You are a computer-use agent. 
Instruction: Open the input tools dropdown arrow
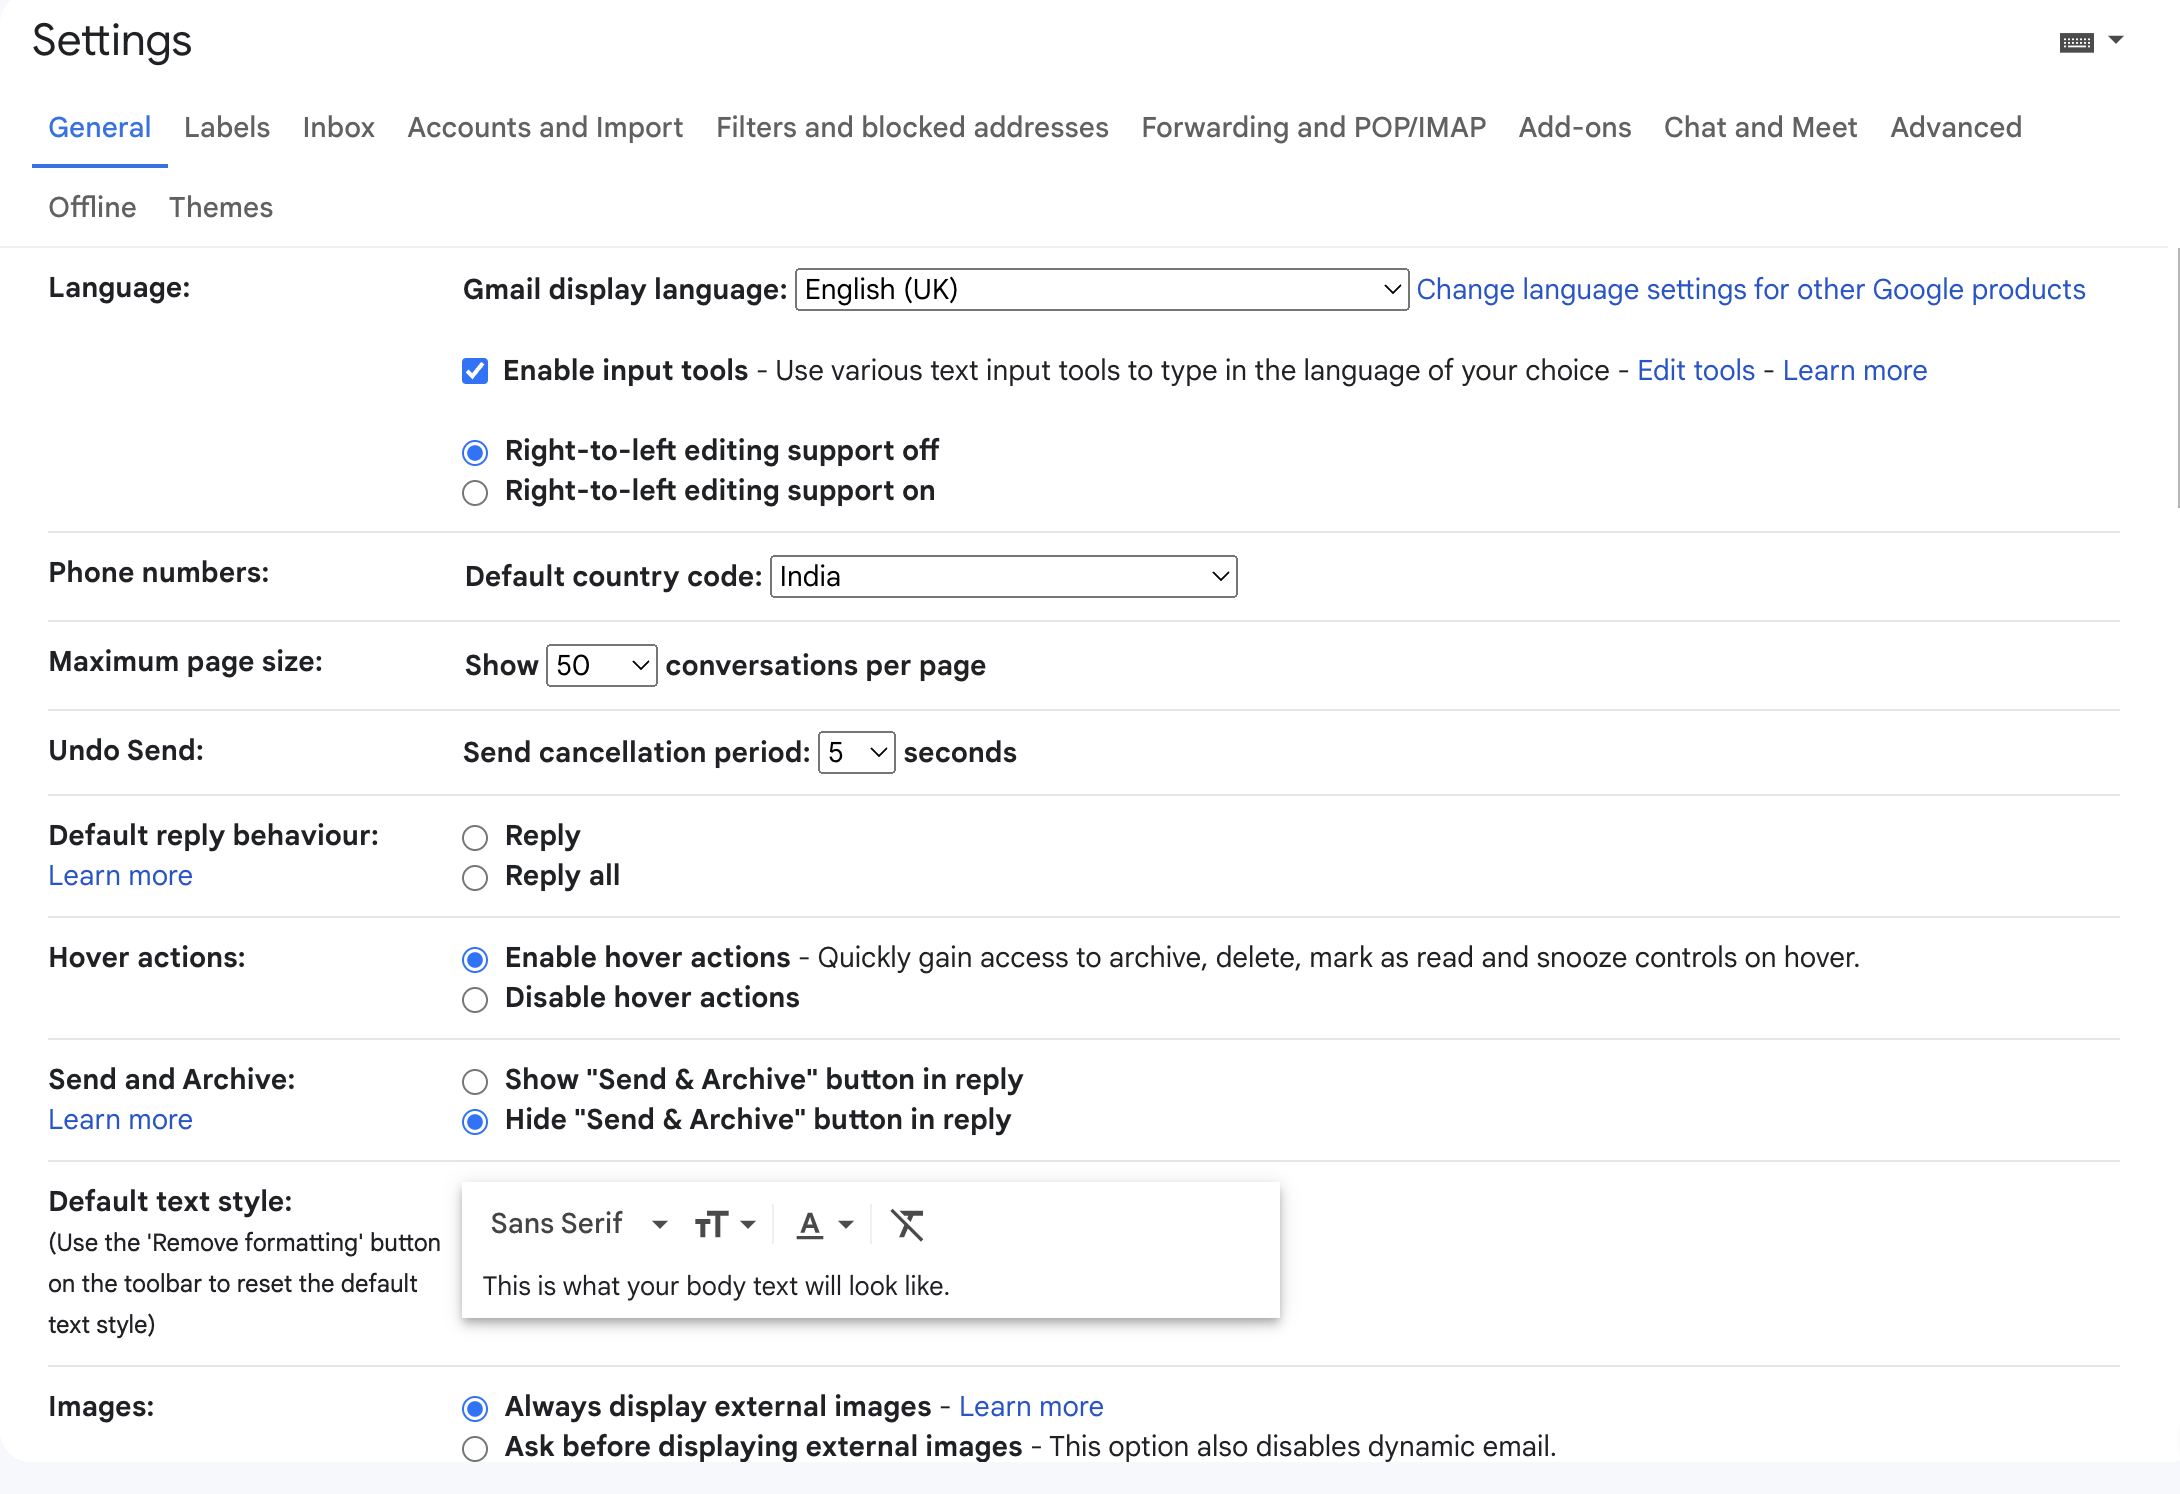(x=2116, y=40)
